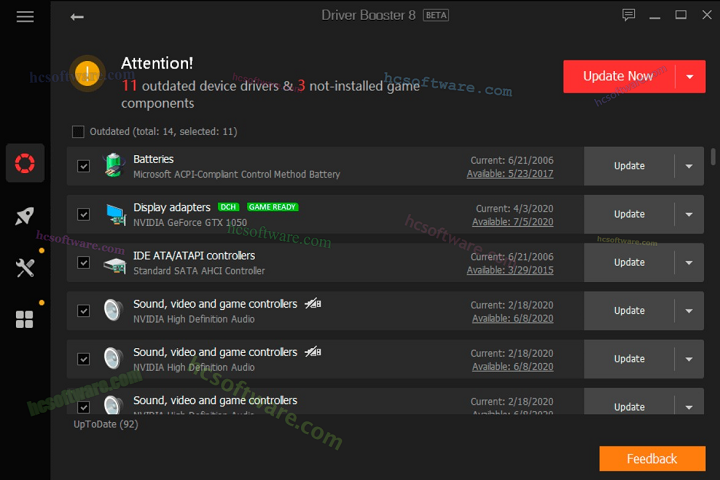Uncheck second NVIDIA High Definition Audio checkbox
720x480 pixels.
[x=84, y=359]
